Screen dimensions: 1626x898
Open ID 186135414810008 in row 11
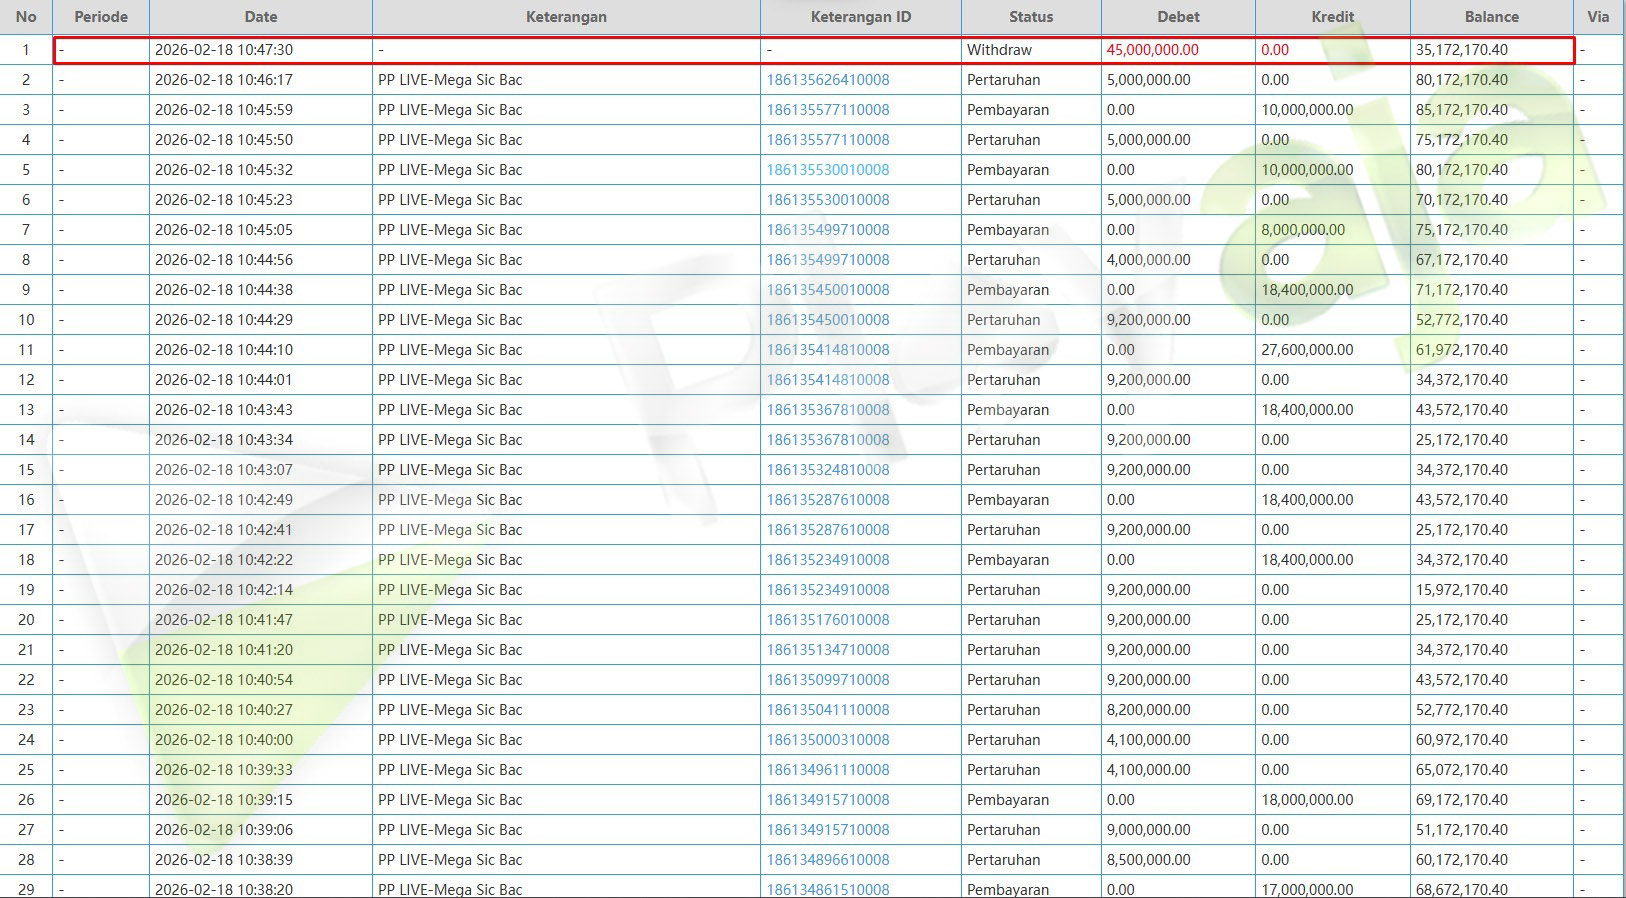(827, 350)
